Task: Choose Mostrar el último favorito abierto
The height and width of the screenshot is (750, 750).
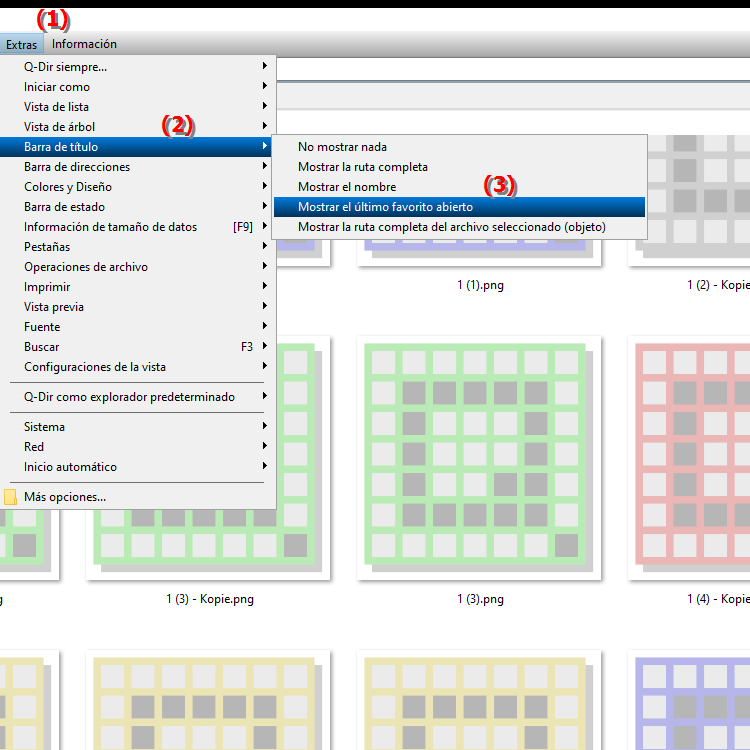Action: tap(459, 207)
